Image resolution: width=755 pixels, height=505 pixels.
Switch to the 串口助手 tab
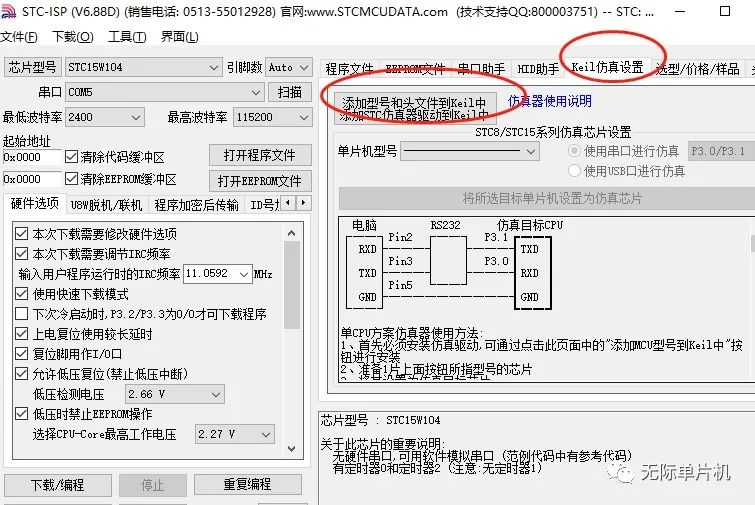(482, 69)
